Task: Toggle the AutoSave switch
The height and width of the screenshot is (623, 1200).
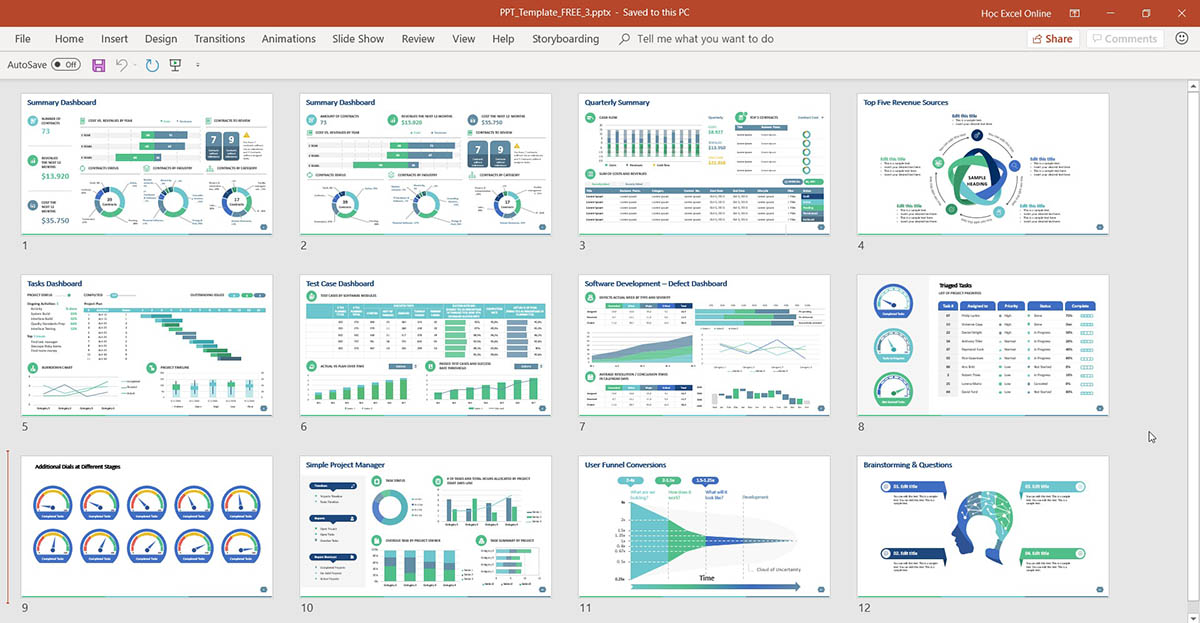Action: [x=66, y=64]
